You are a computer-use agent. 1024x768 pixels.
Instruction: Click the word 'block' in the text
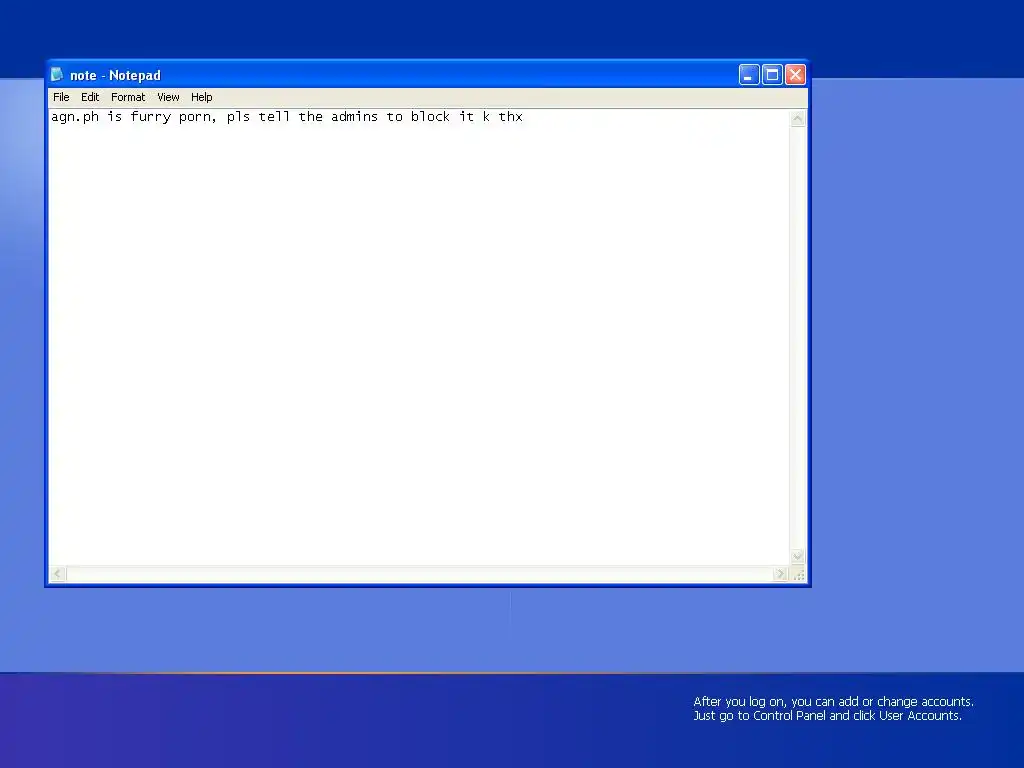430,117
